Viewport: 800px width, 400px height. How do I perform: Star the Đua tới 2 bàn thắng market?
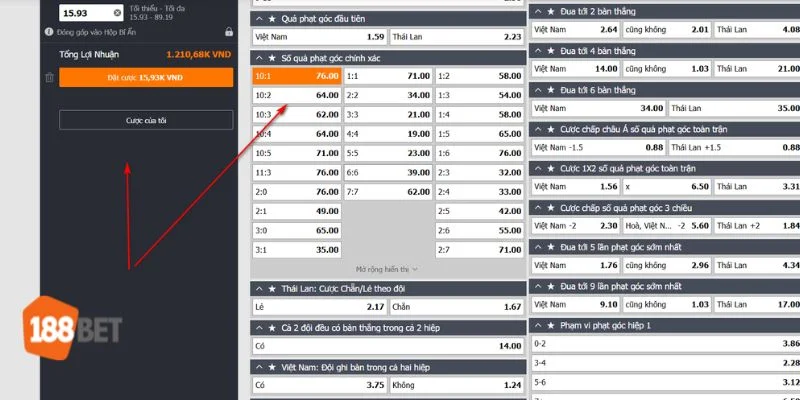pos(549,12)
